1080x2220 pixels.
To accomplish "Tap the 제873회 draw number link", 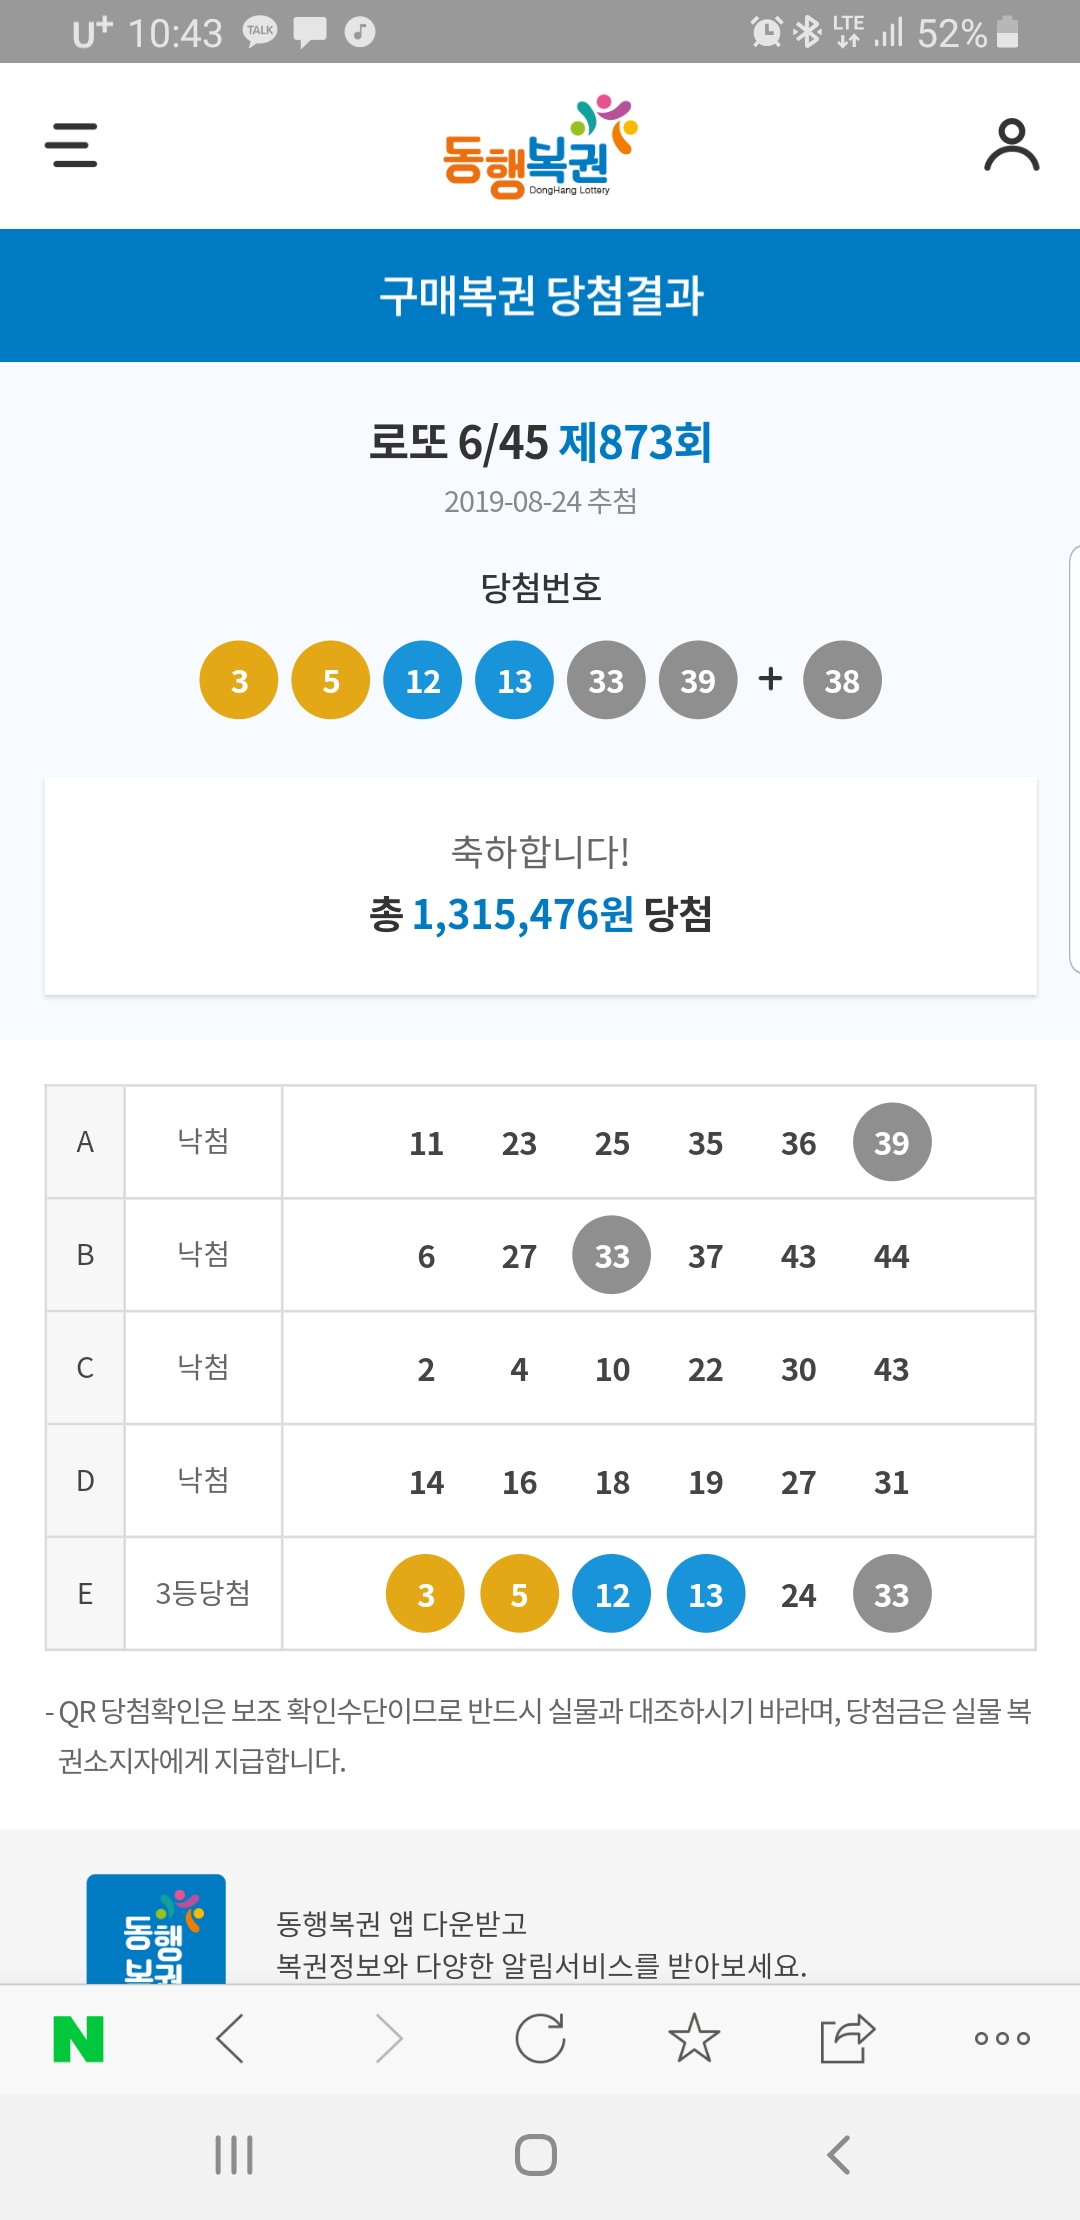I will (635, 442).
